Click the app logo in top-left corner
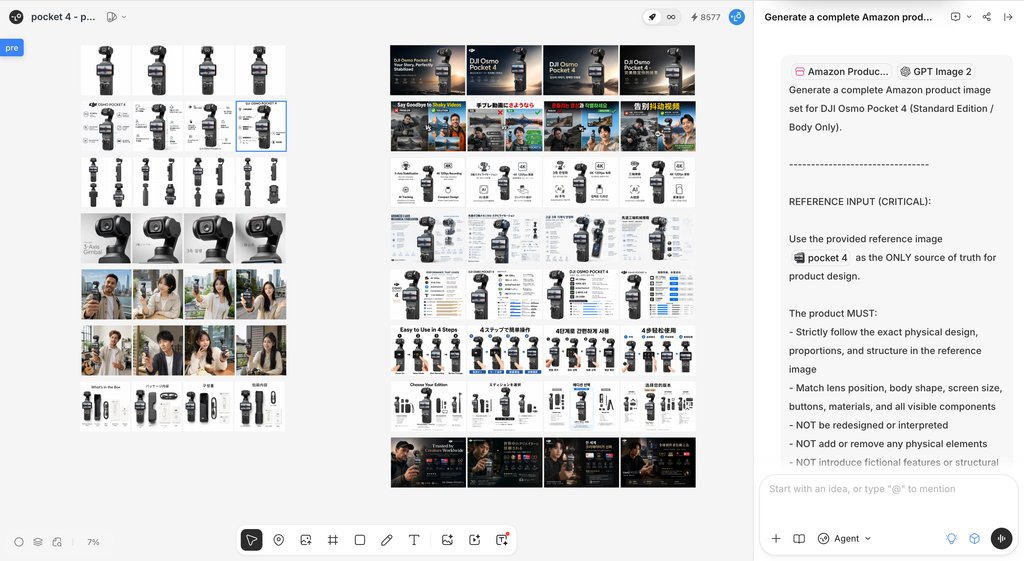 (16, 17)
